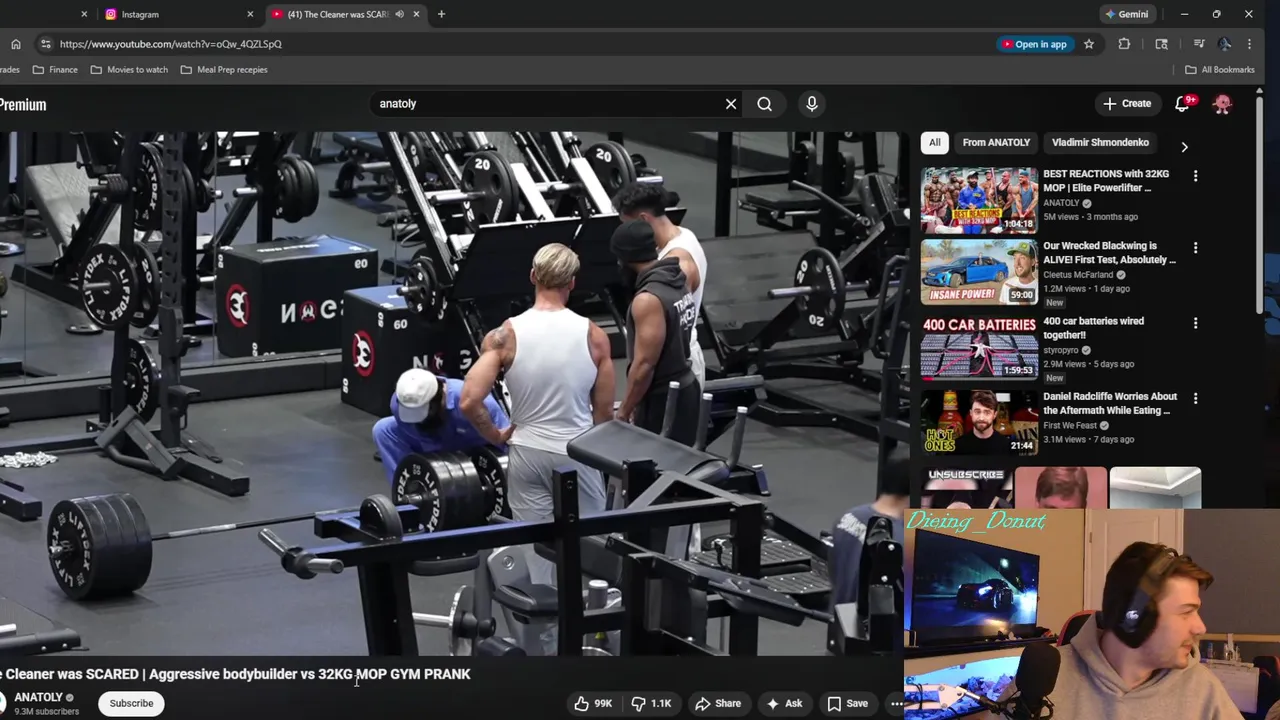The height and width of the screenshot is (720, 1280).
Task: Open the Meal Prep recepies bookmarks folder
Action: 224,70
